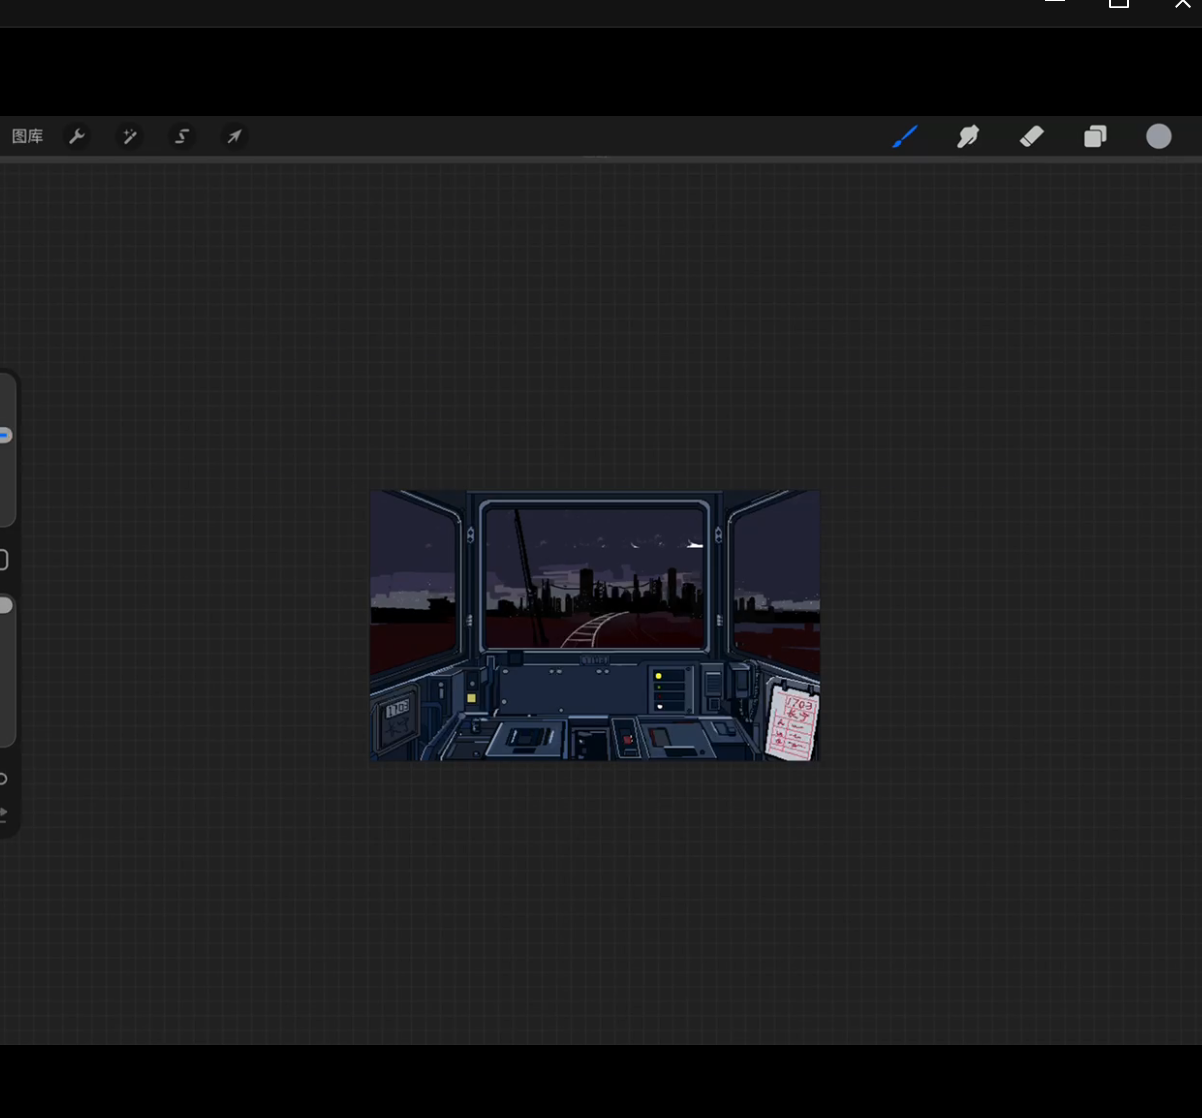Open the Adjustments magic wand menu

(129, 137)
